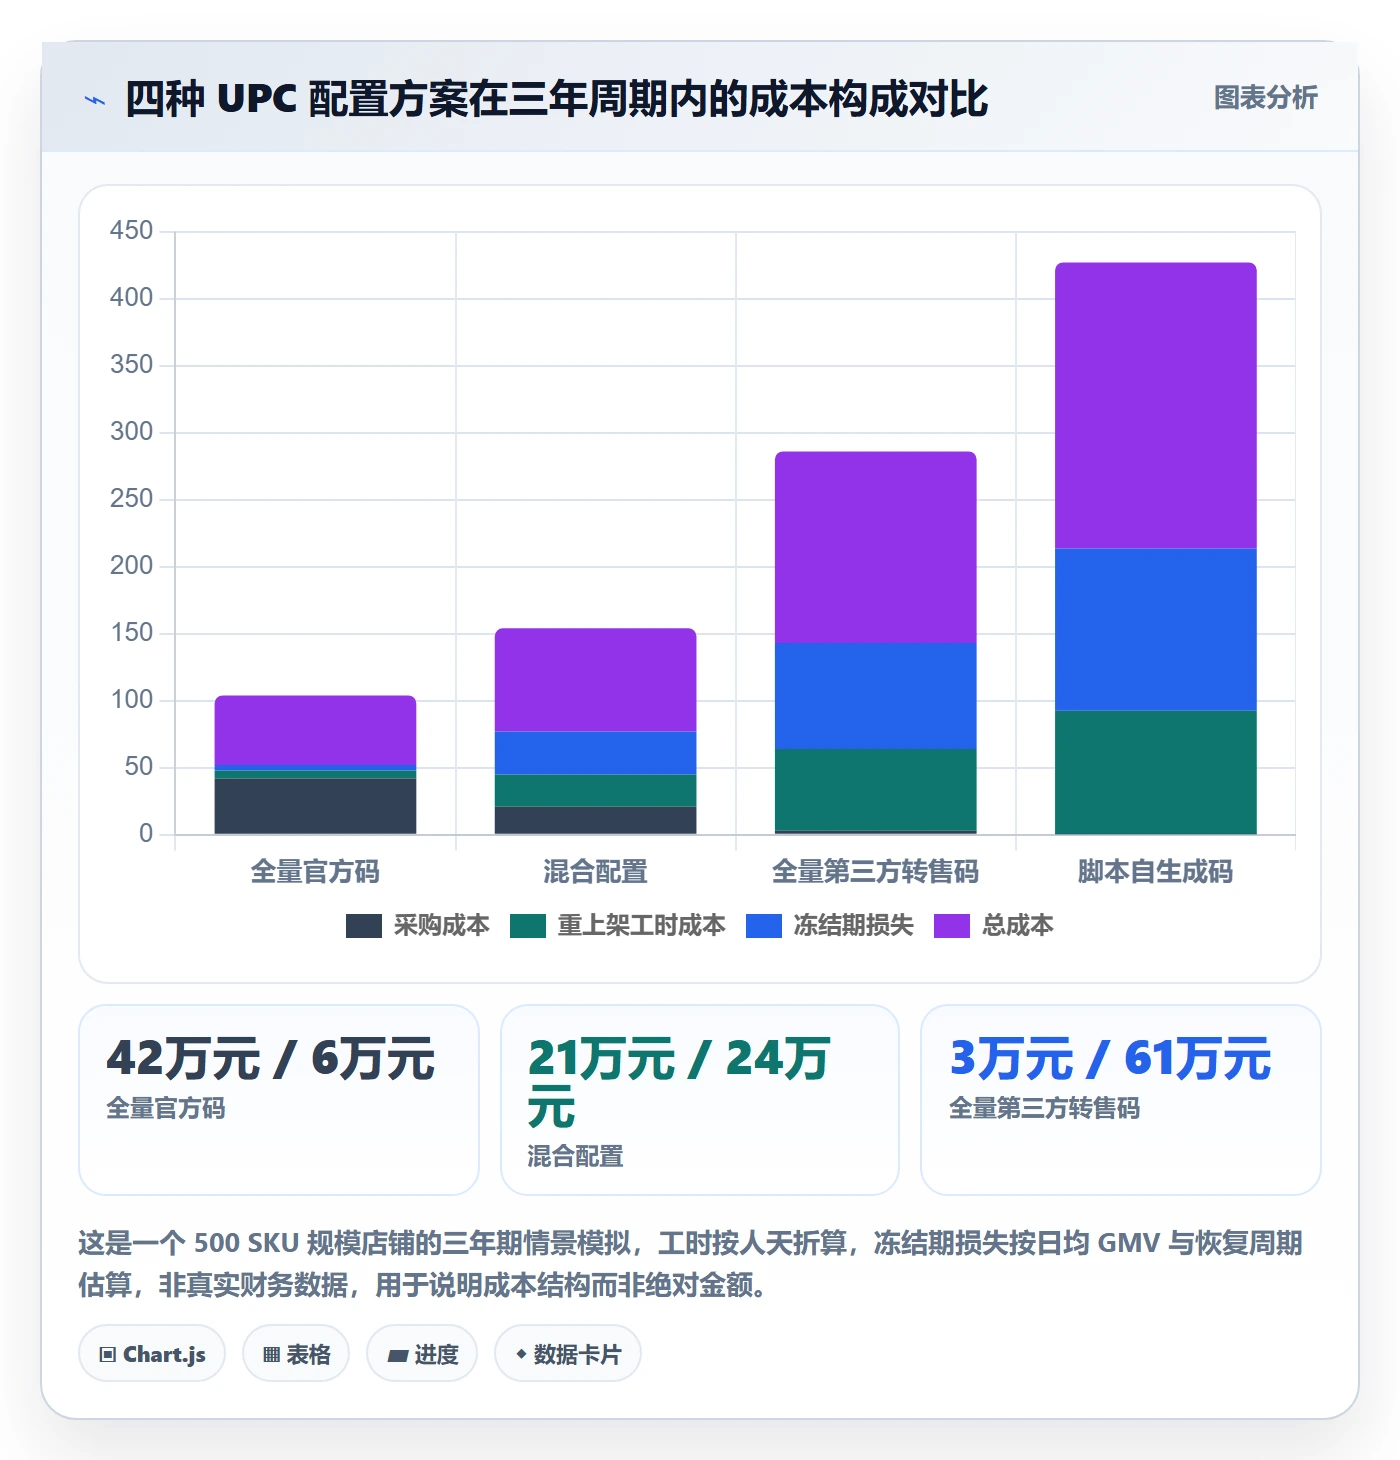This screenshot has height=1460, width=1400.
Task: Select the green 重上架工时成本 segment of 混合配置 bar
Action: (x=595, y=790)
